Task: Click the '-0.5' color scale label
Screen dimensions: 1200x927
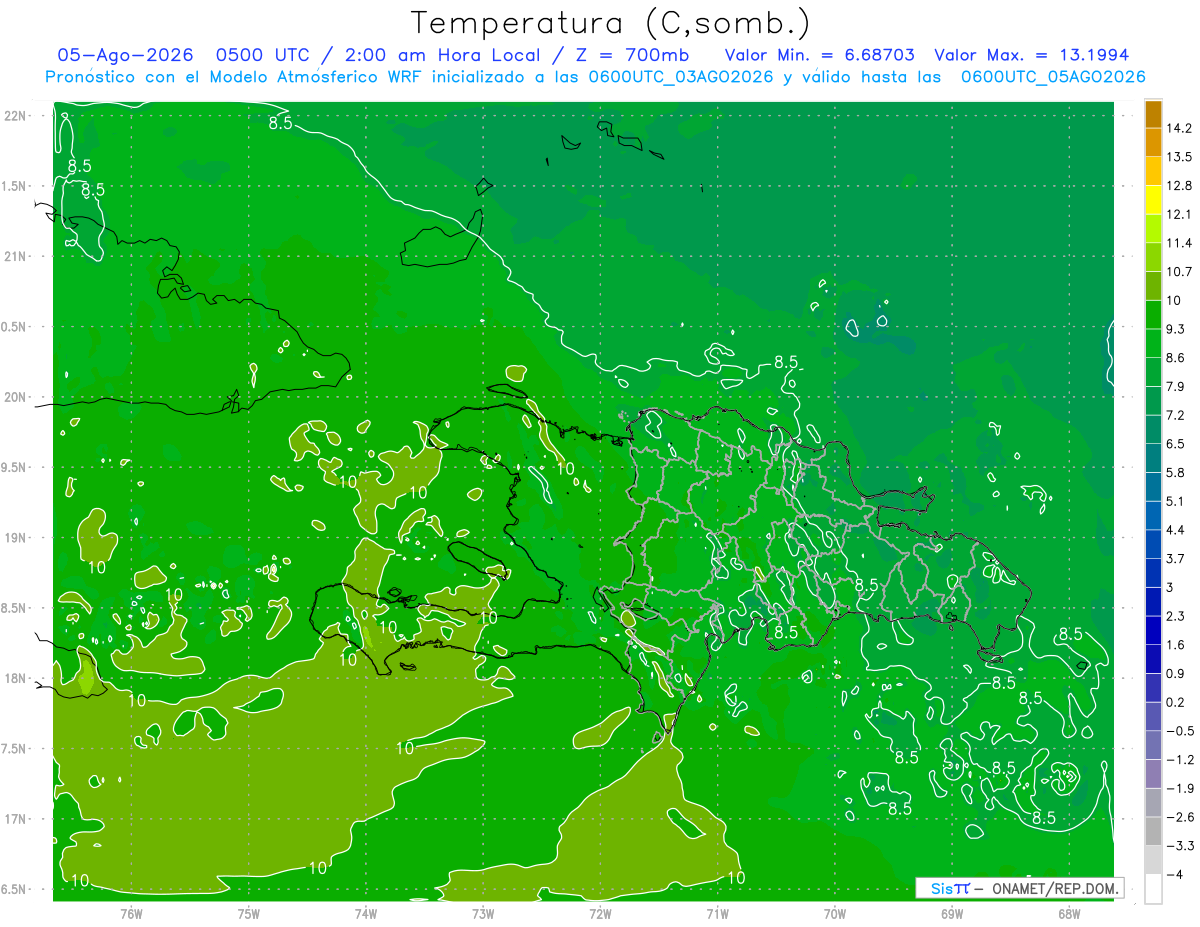Action: click(x=1180, y=731)
